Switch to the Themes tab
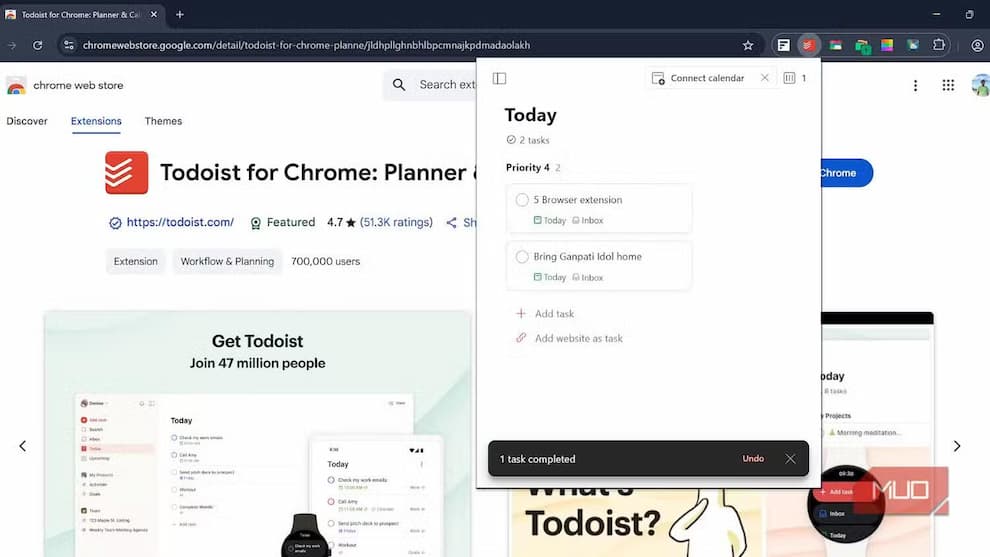Viewport: 990px width, 557px height. 163,121
